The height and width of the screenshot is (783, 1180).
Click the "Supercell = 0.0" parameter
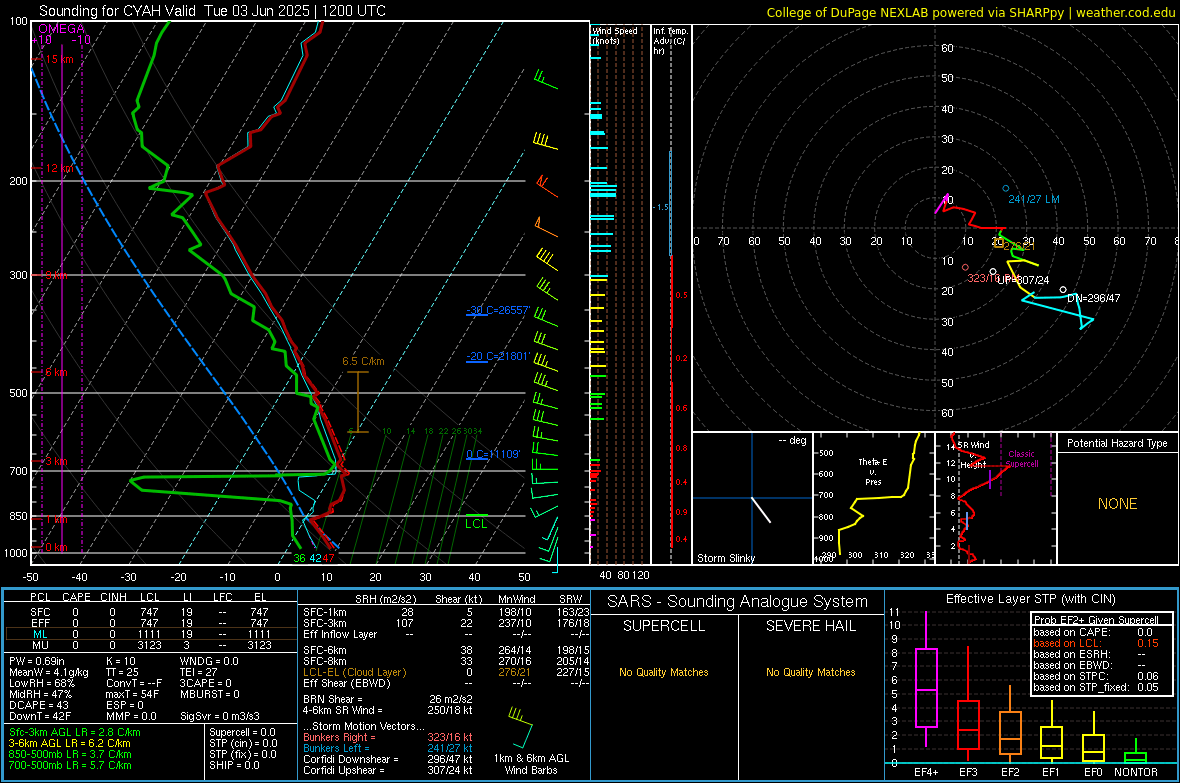(242, 733)
